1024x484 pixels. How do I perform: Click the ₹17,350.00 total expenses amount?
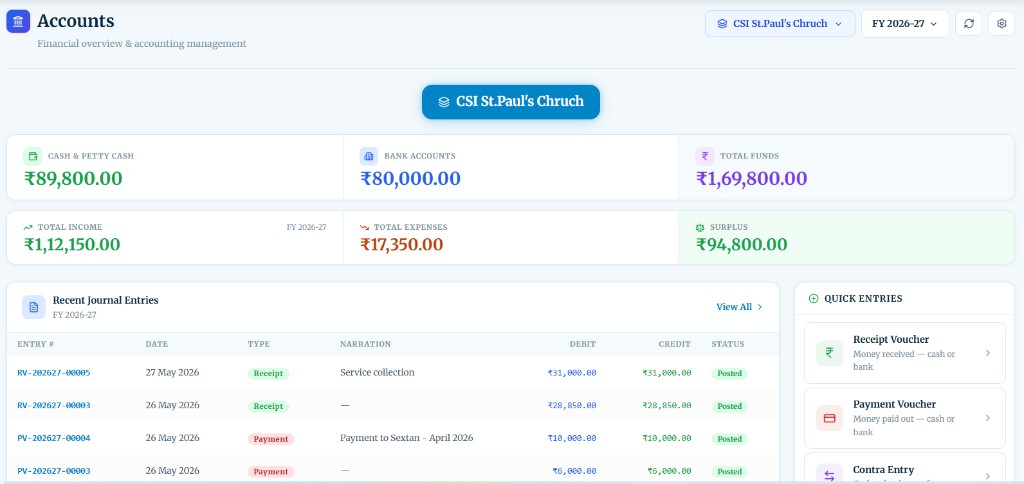[x=402, y=245]
